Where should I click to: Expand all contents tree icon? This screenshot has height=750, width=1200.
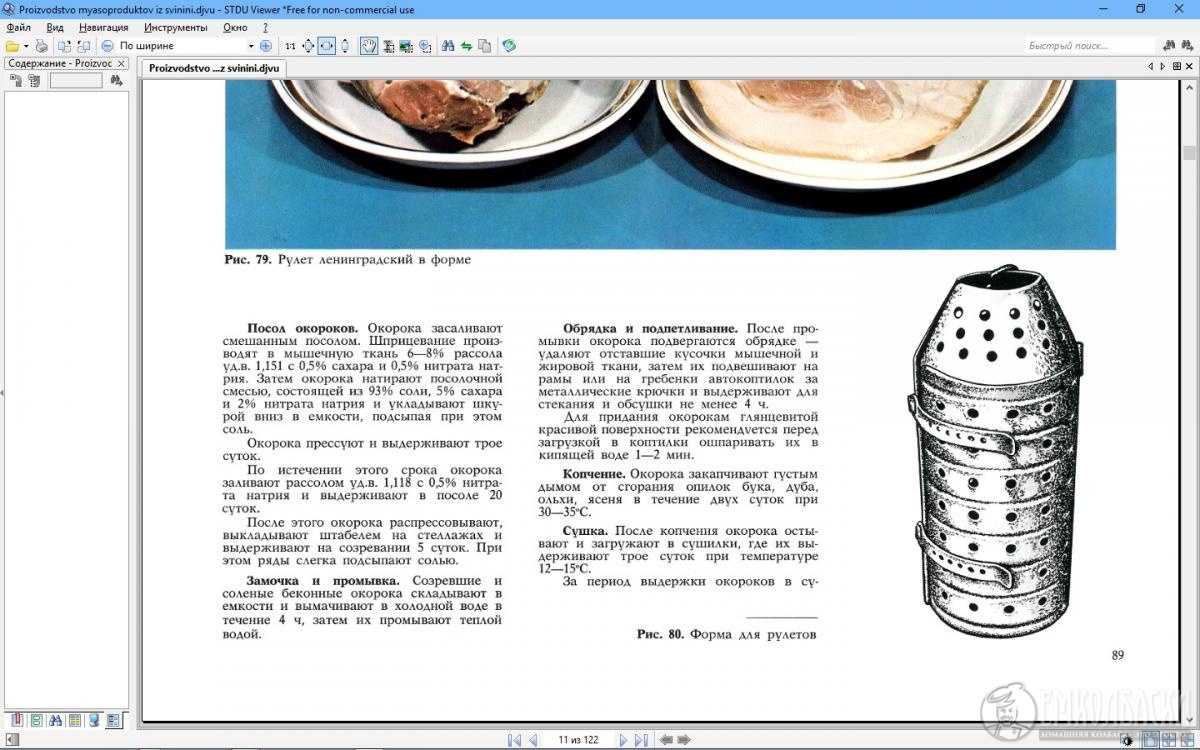click(x=17, y=81)
